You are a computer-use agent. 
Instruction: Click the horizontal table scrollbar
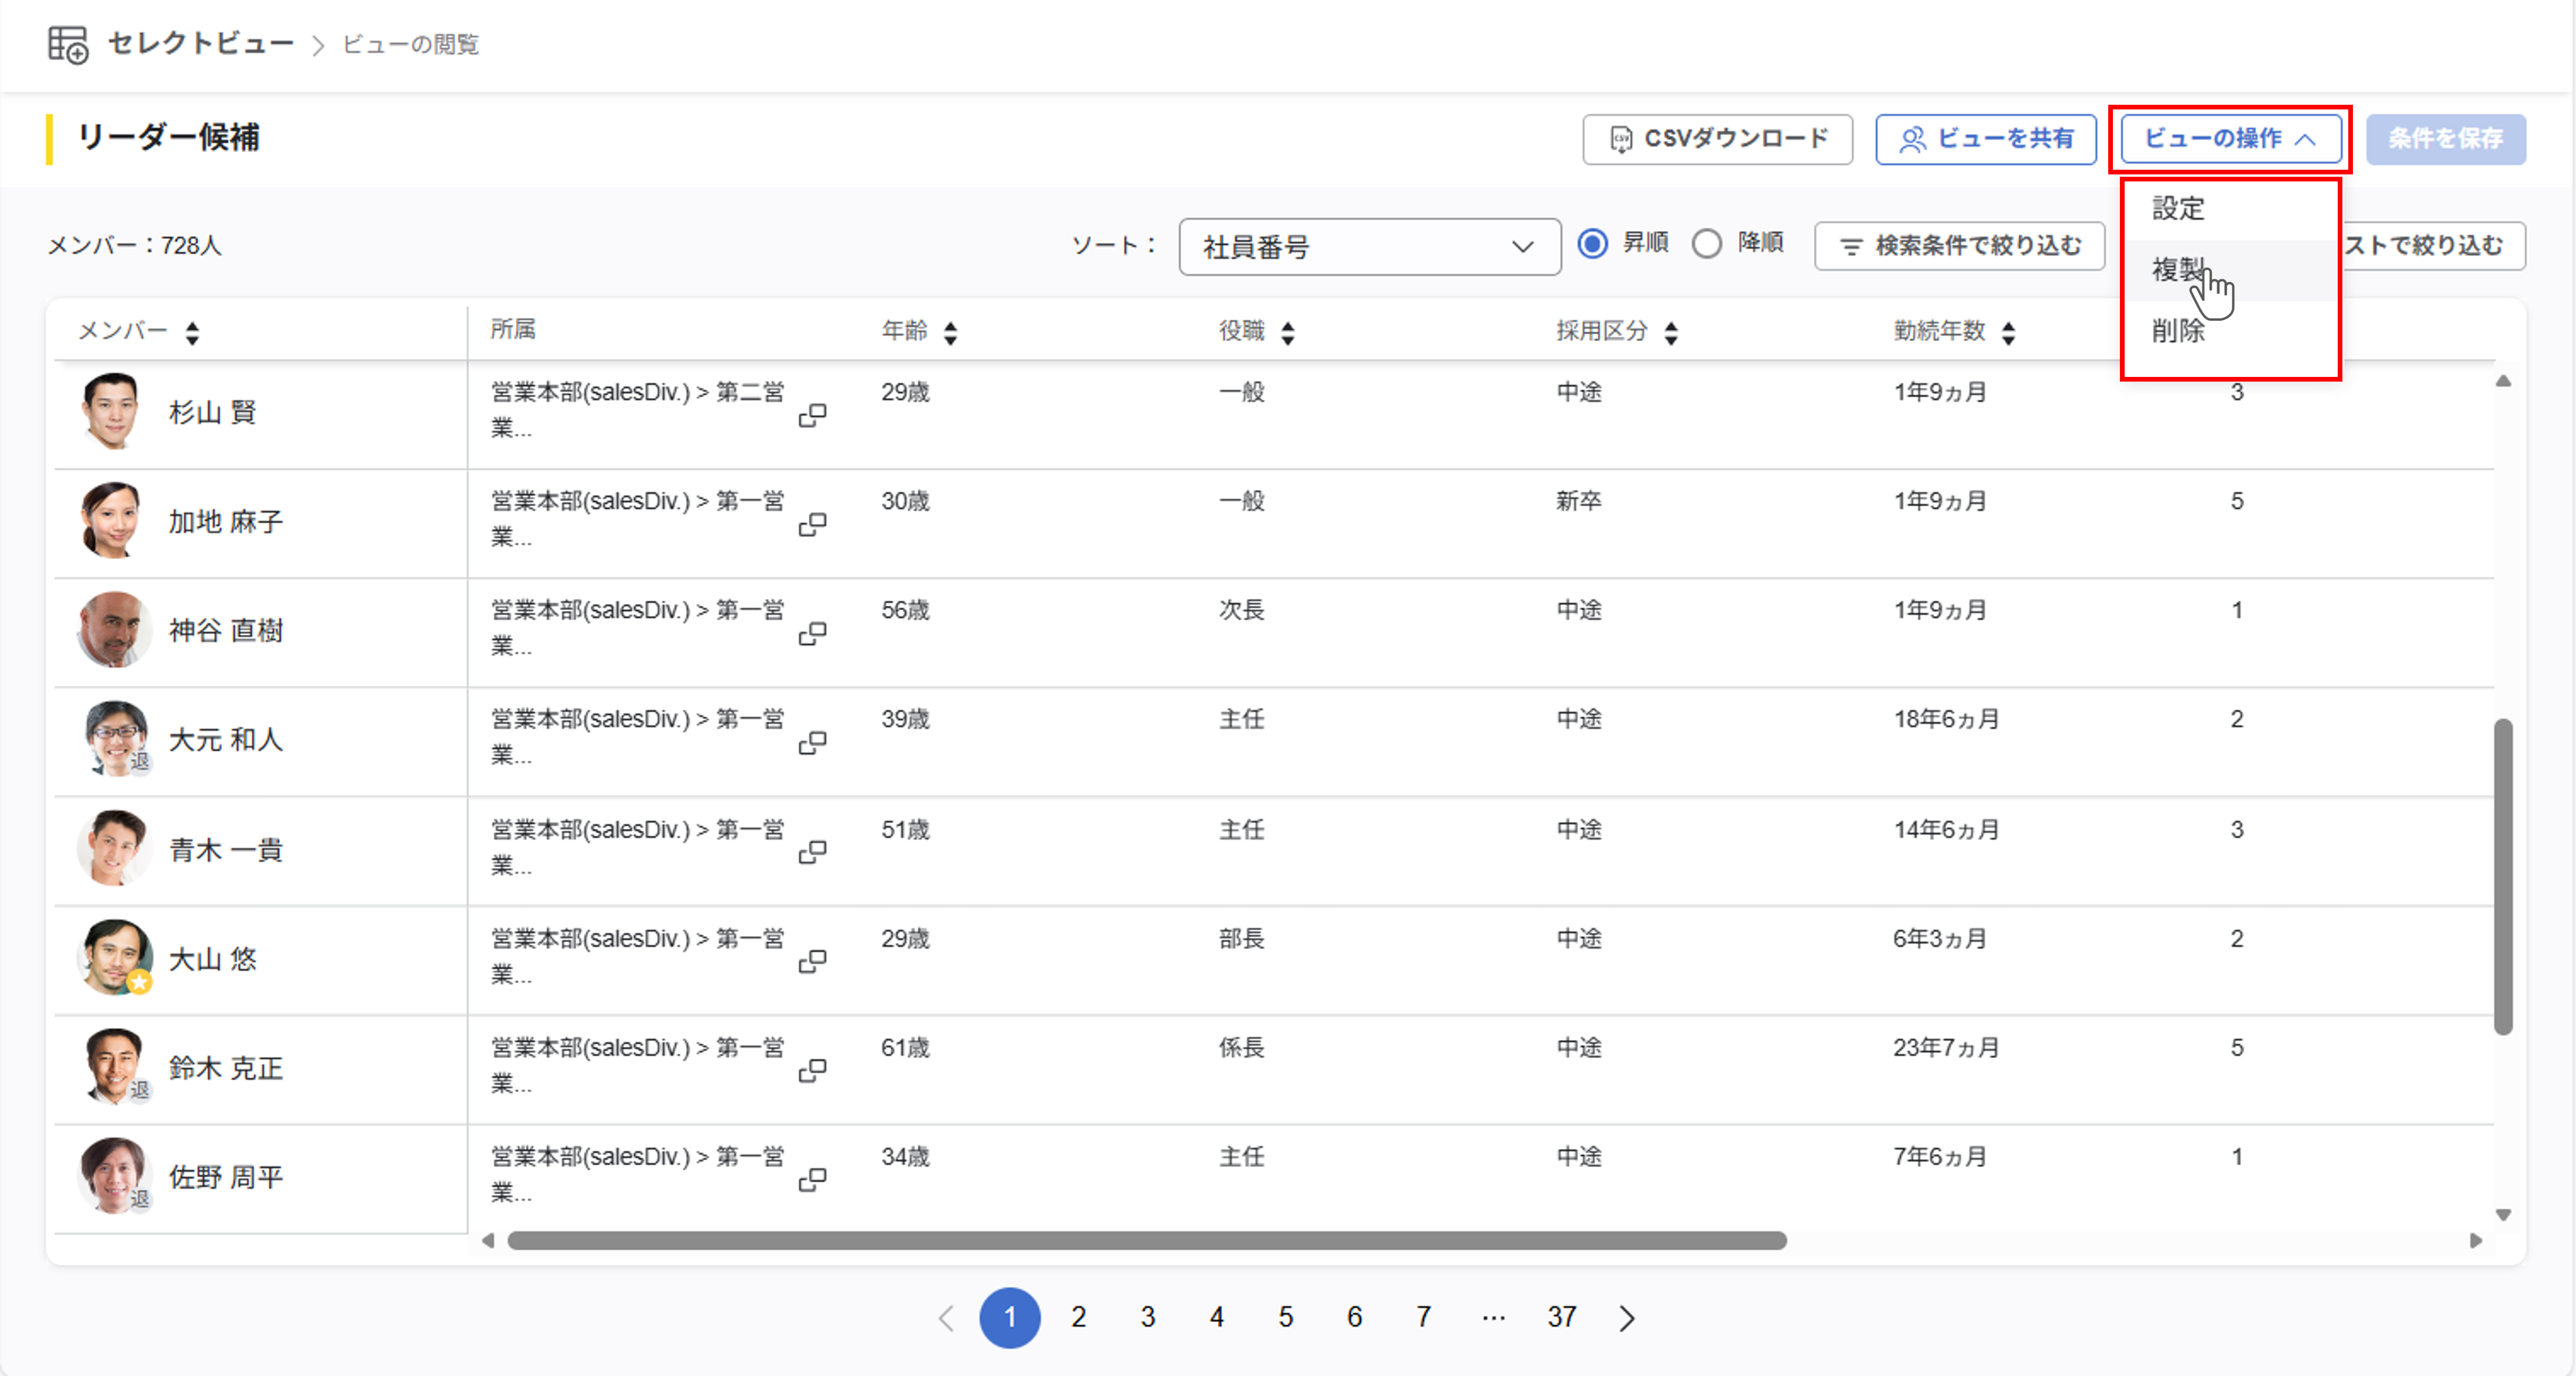click(x=1146, y=1240)
